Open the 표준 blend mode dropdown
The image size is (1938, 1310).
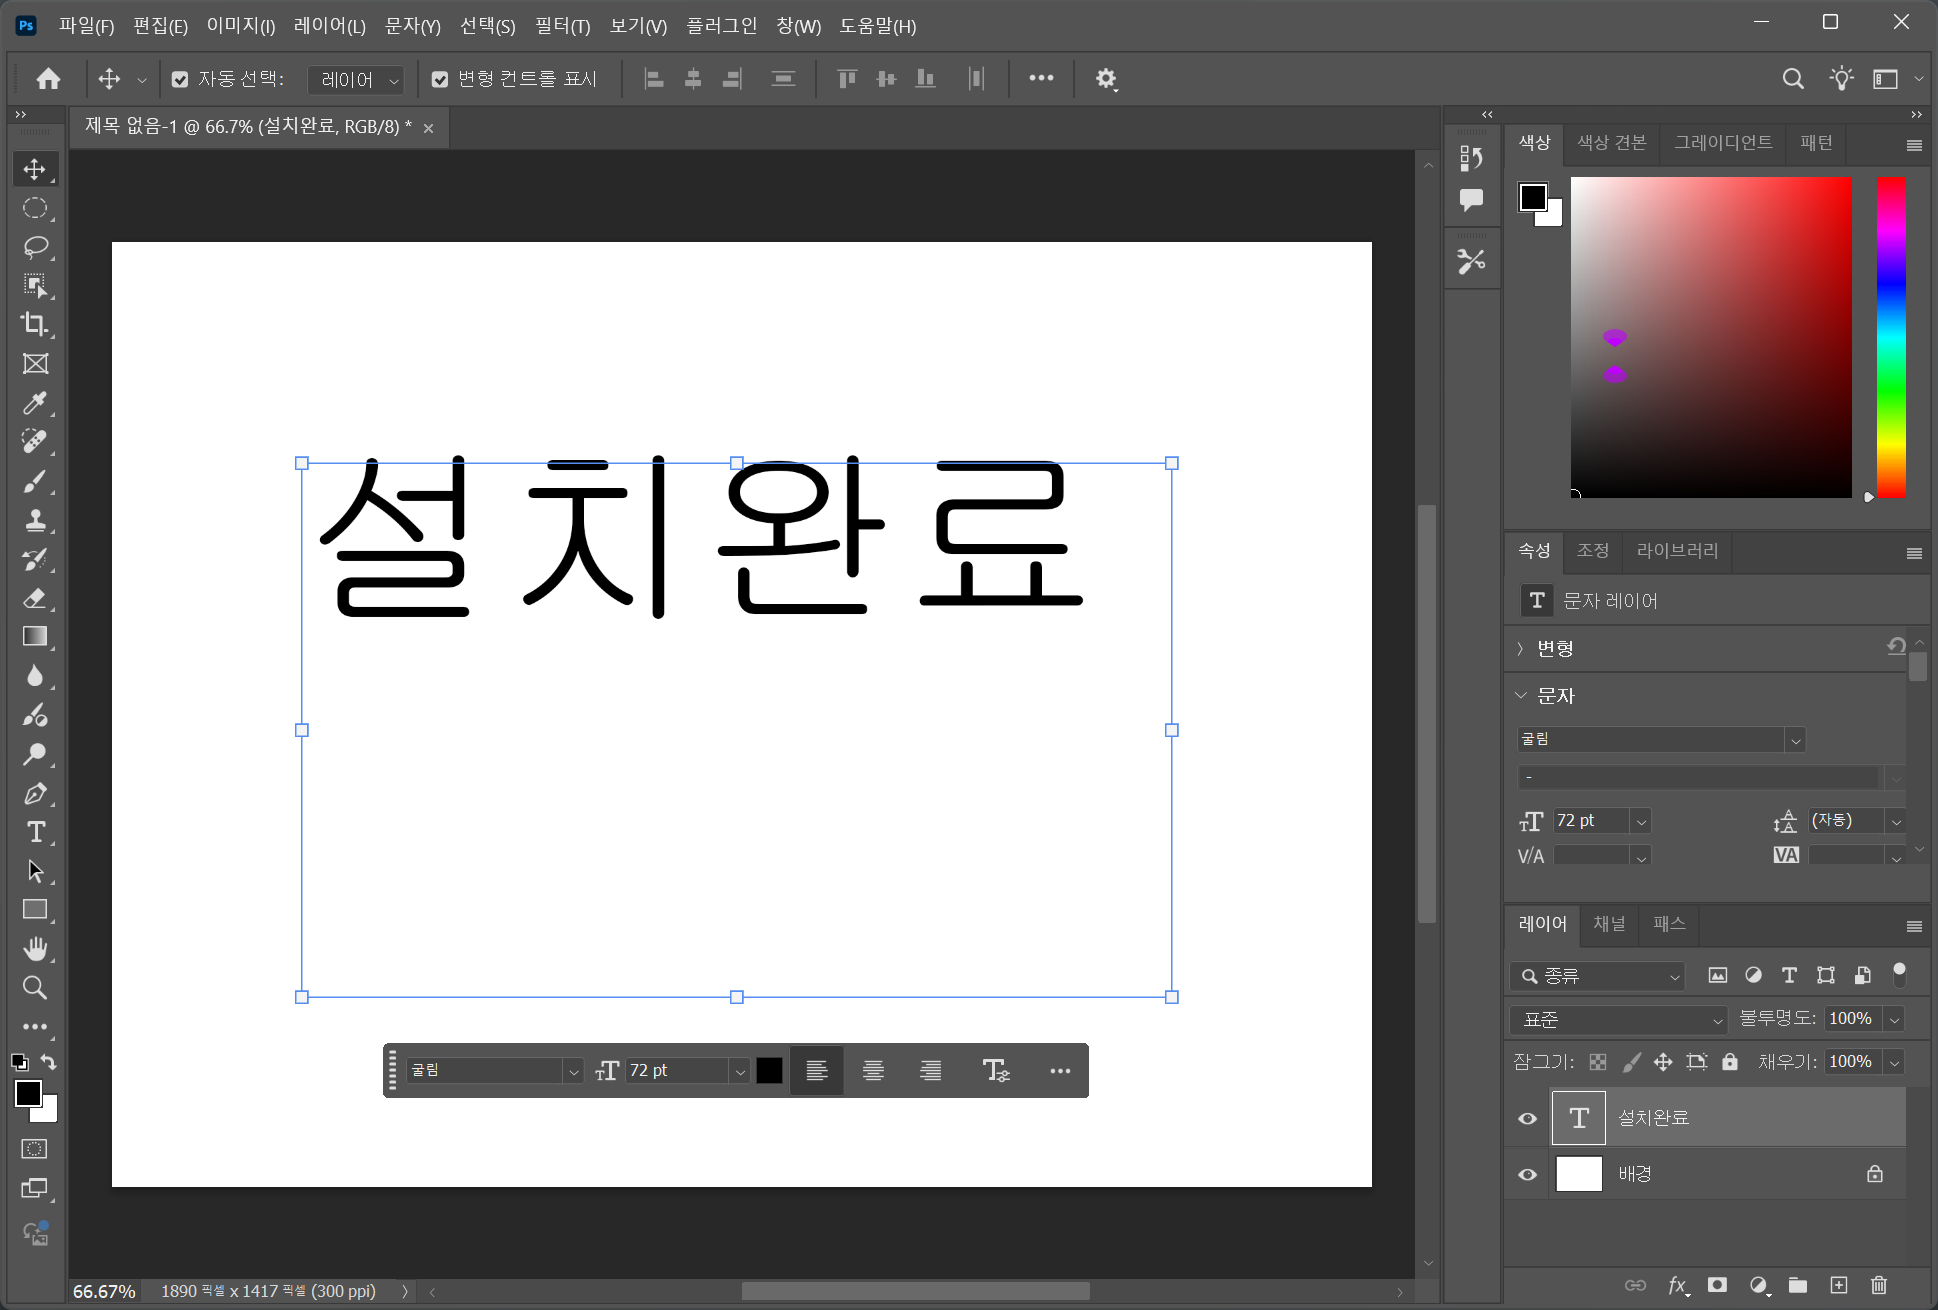click(1617, 1019)
